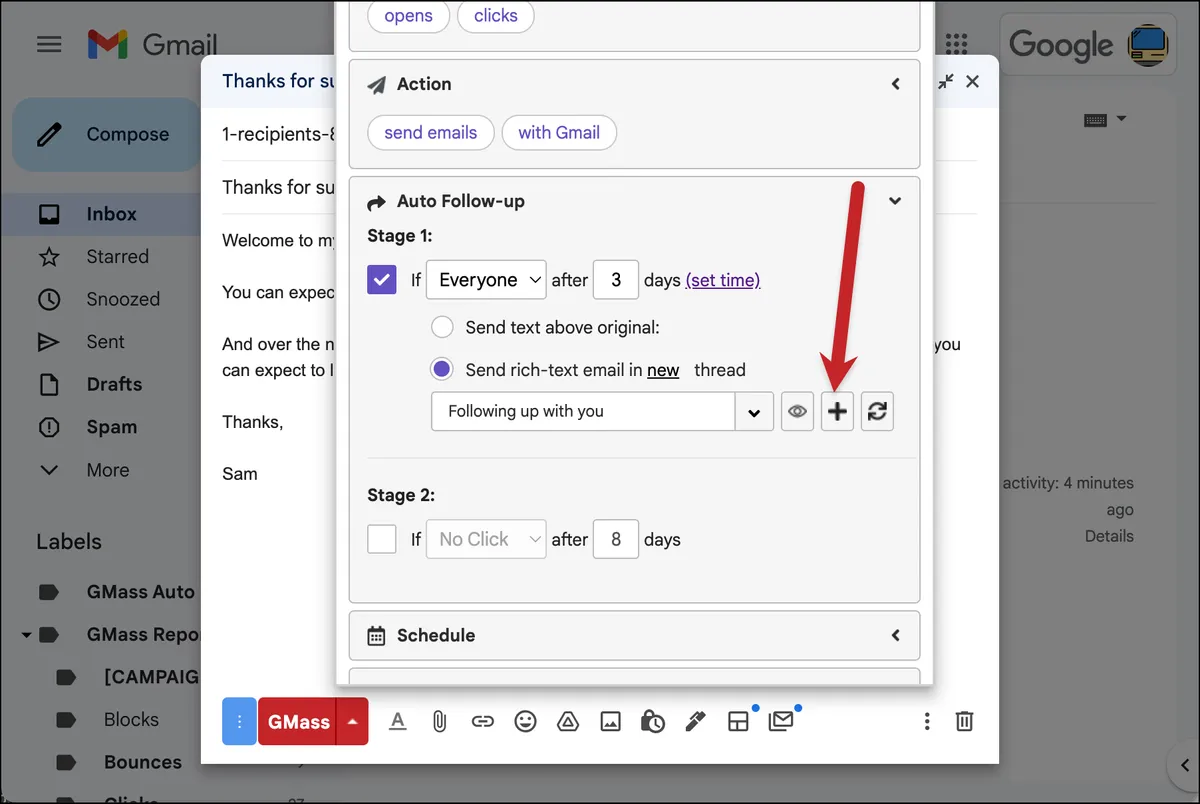Viewport: 1200px width, 804px height.
Task: Insert files using Google Drive icon
Action: [567, 721]
